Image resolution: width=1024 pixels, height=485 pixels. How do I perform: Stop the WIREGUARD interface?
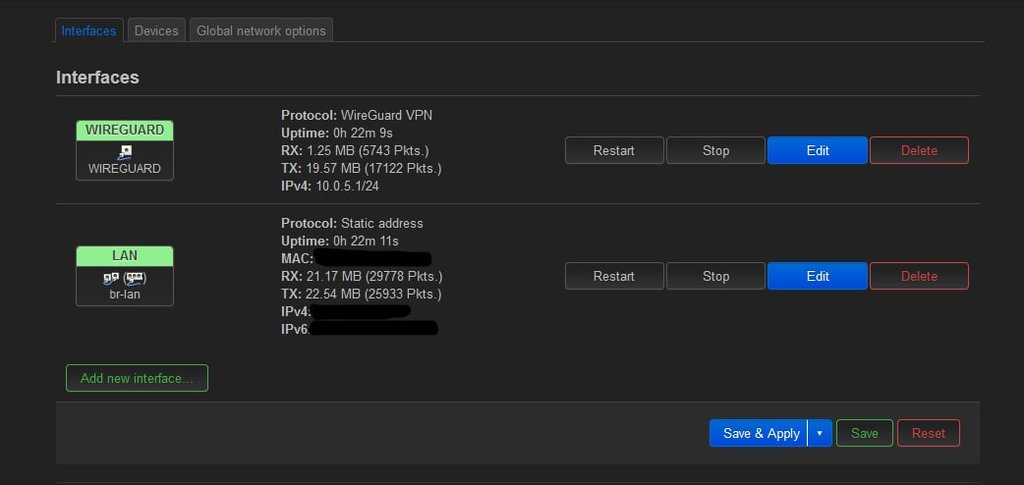[x=716, y=151]
